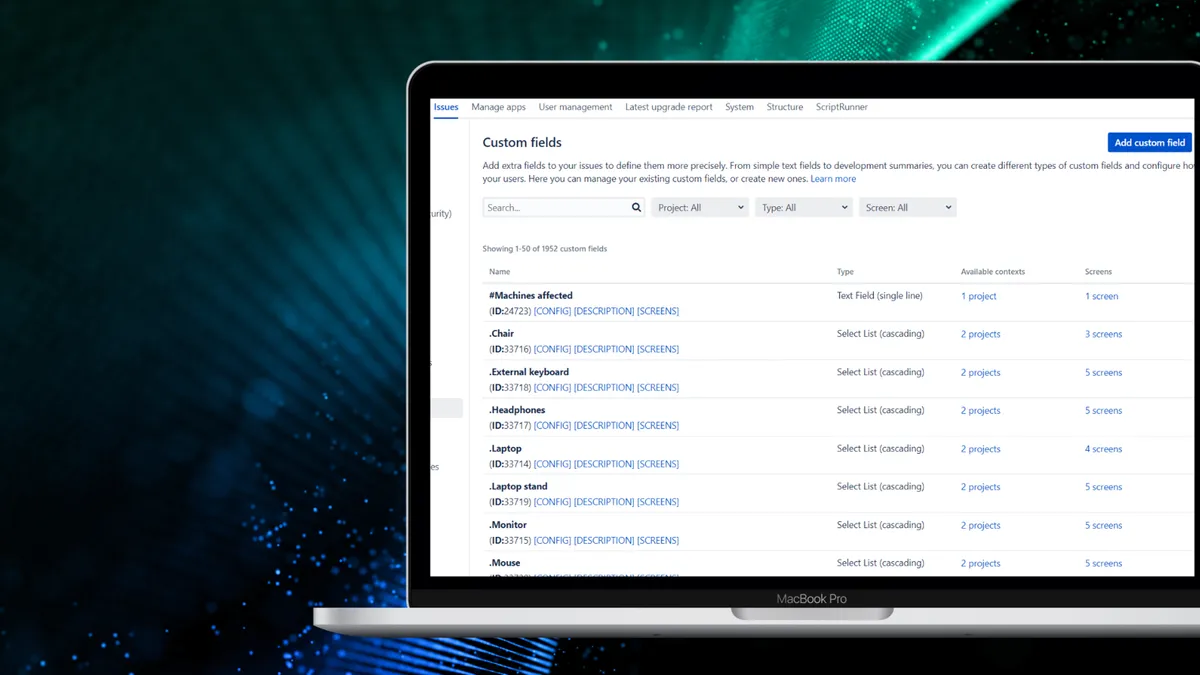Open 1 screen link for #Machines affected
Screen dimensions: 1200x675
1102,296
